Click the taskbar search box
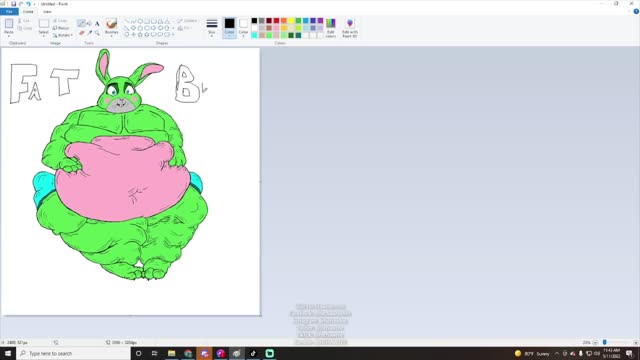 [73, 353]
